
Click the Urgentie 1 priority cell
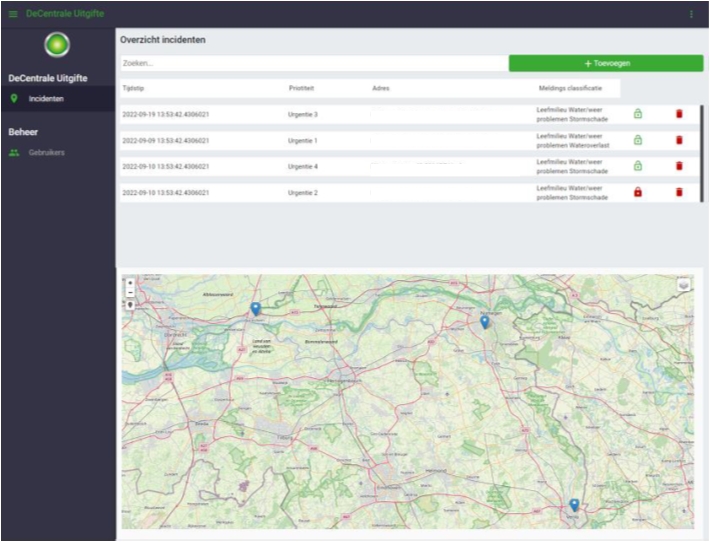[x=302, y=141]
